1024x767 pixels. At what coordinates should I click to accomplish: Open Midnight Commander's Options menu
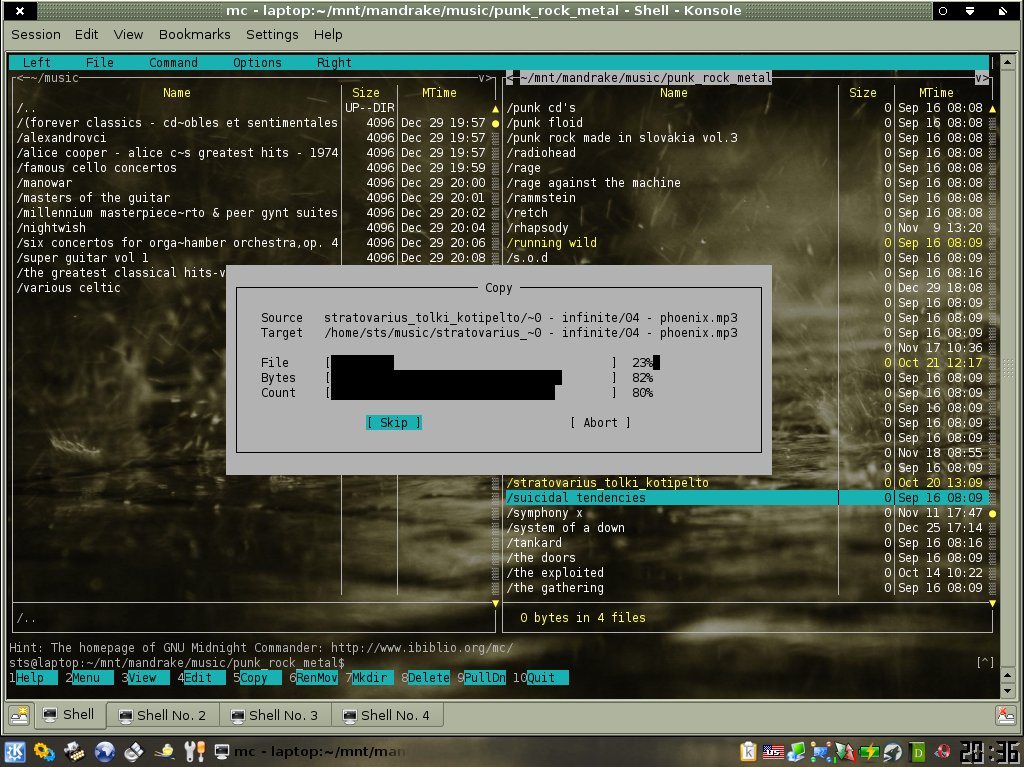tap(257, 63)
